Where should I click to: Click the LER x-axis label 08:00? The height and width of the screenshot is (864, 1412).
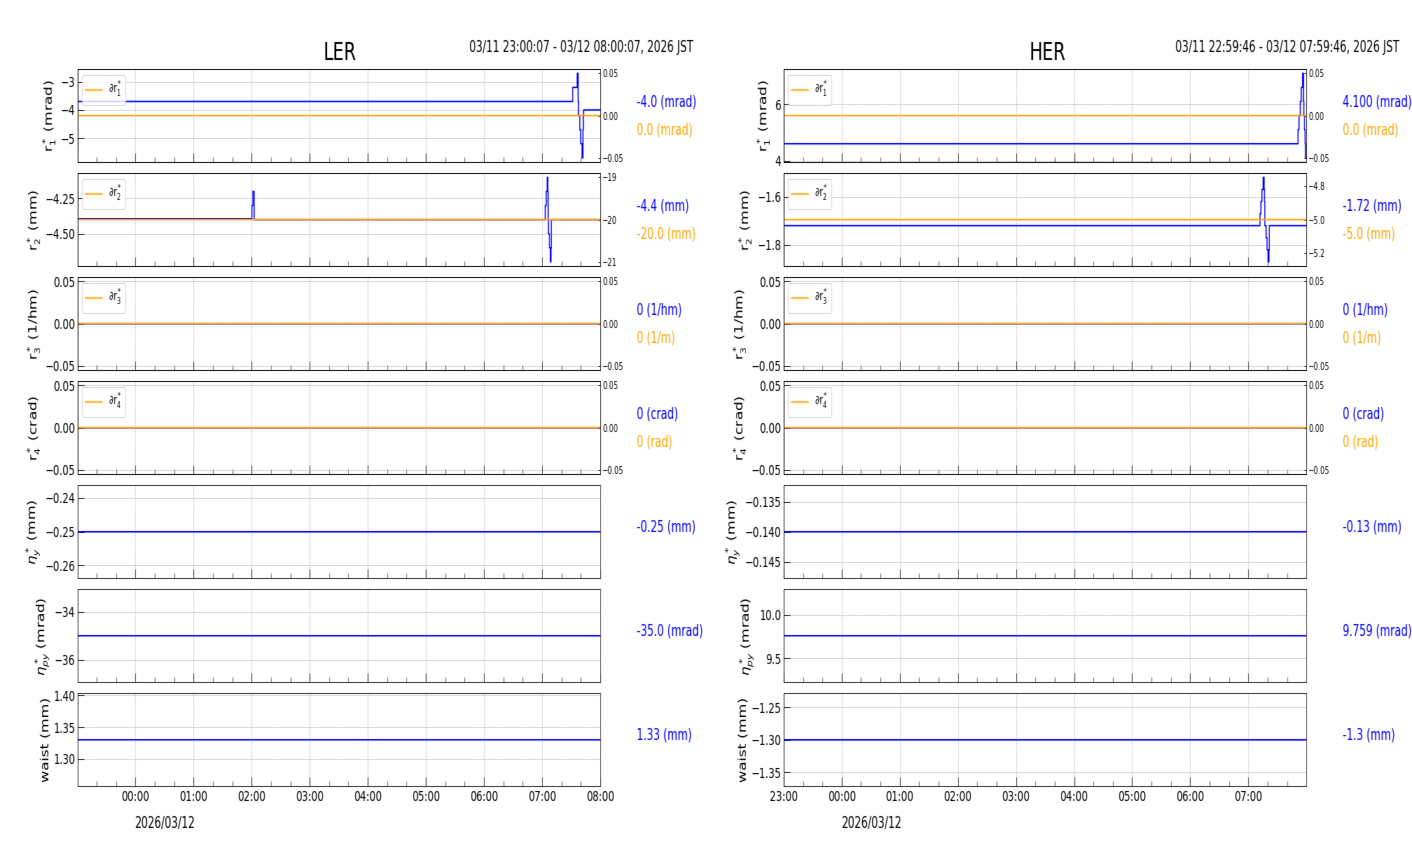[600, 797]
